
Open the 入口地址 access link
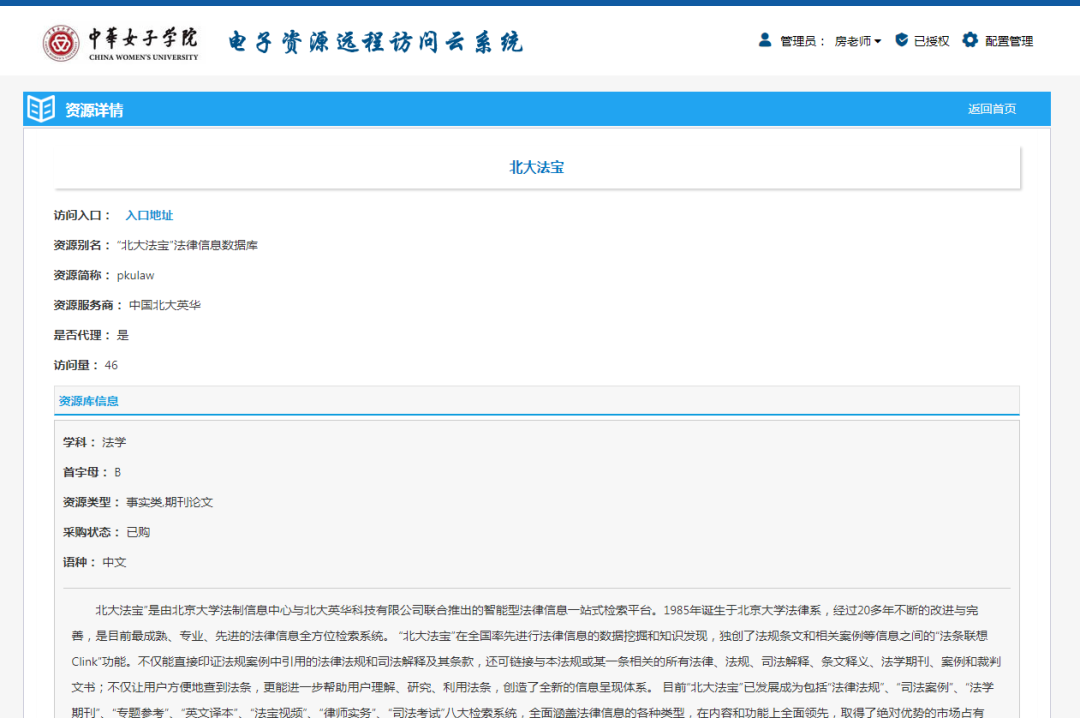pyautogui.click(x=149, y=215)
